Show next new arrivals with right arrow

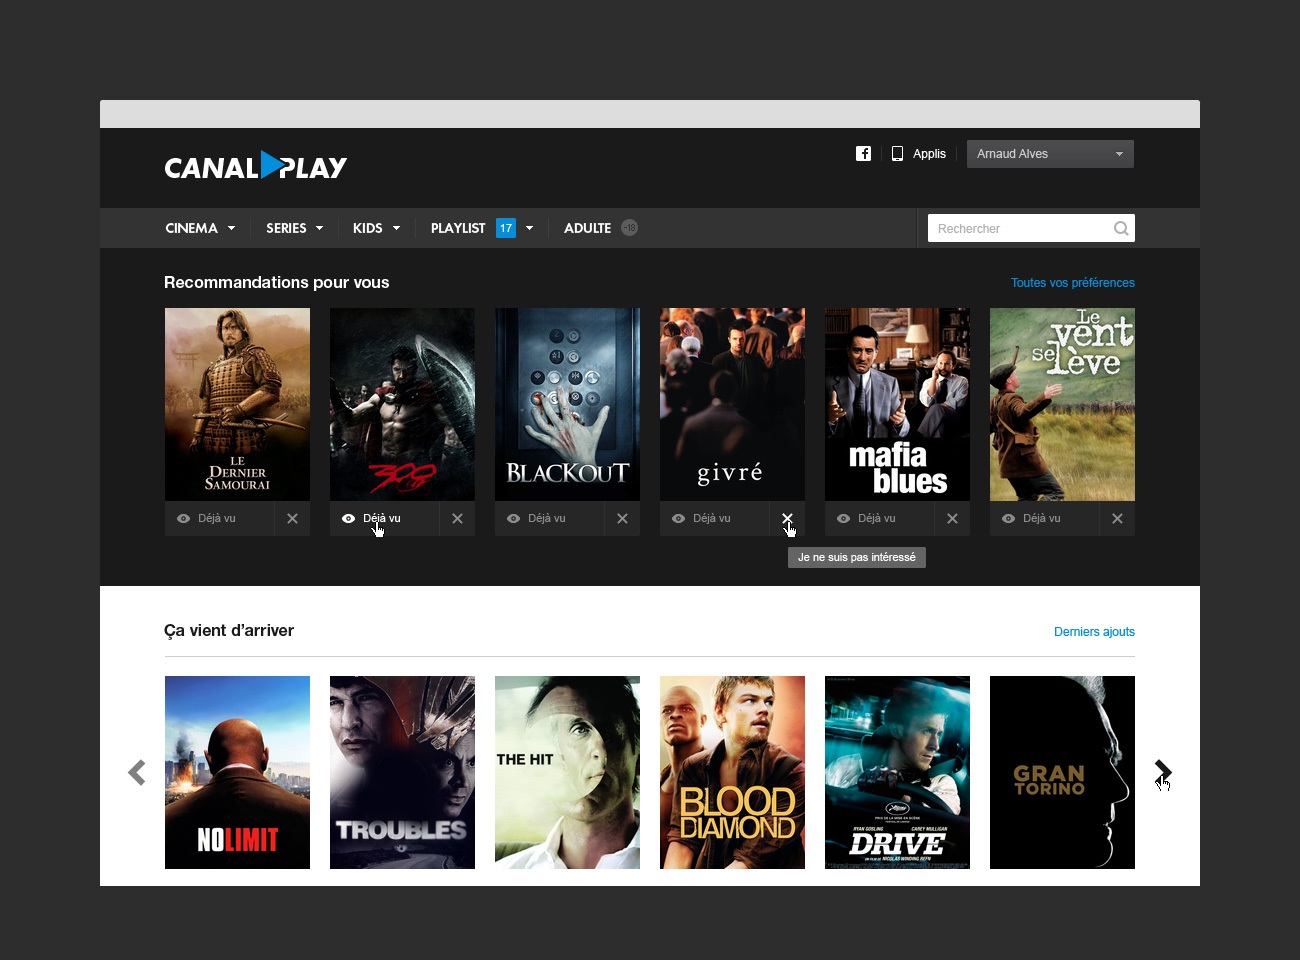pyautogui.click(x=1162, y=772)
